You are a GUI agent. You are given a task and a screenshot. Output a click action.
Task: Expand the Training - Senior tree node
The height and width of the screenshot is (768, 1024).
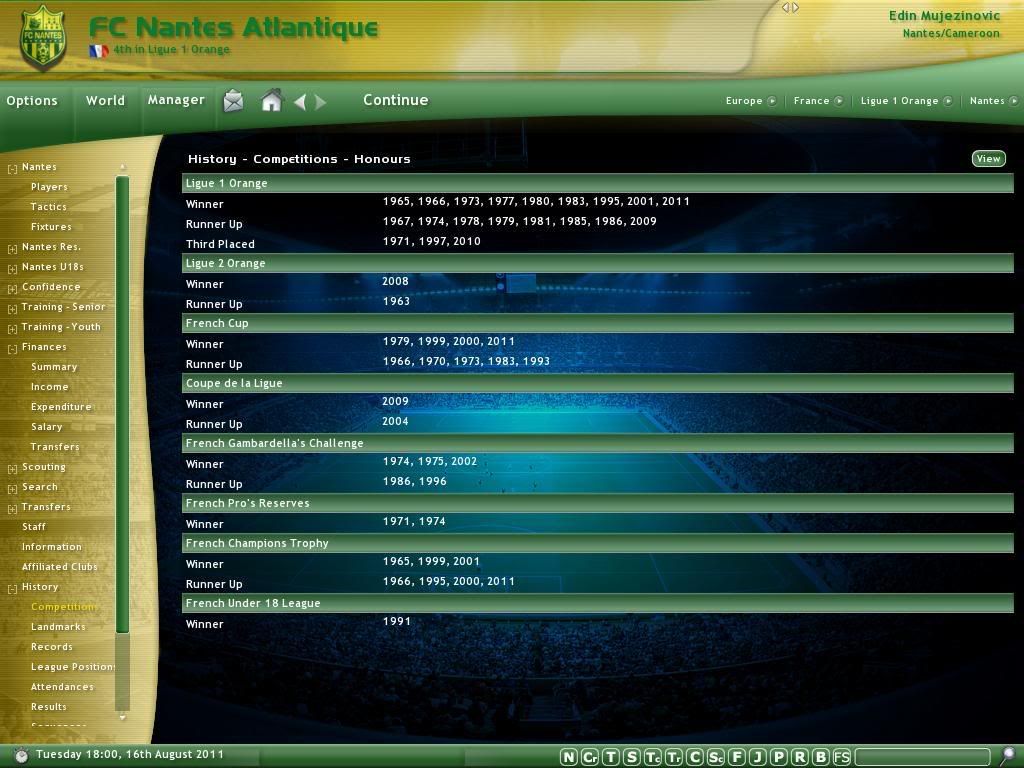coord(12,309)
